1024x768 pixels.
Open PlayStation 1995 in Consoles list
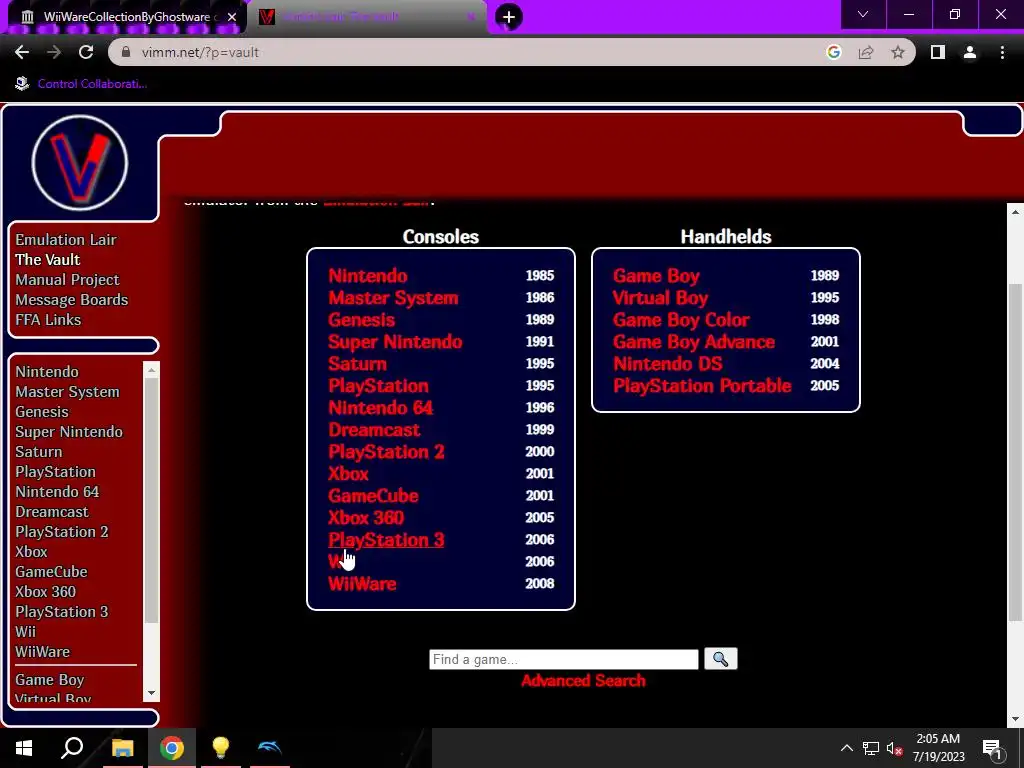point(378,386)
